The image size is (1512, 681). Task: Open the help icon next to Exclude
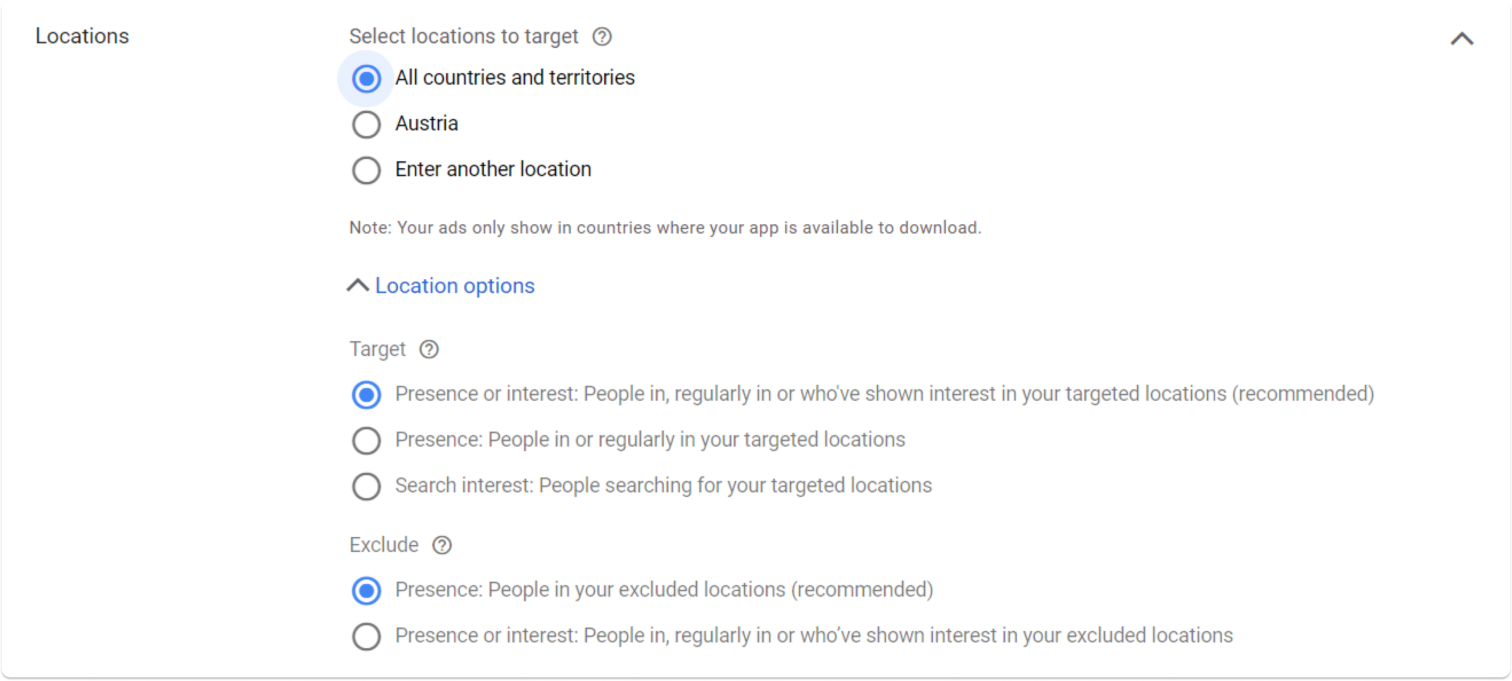tap(441, 545)
